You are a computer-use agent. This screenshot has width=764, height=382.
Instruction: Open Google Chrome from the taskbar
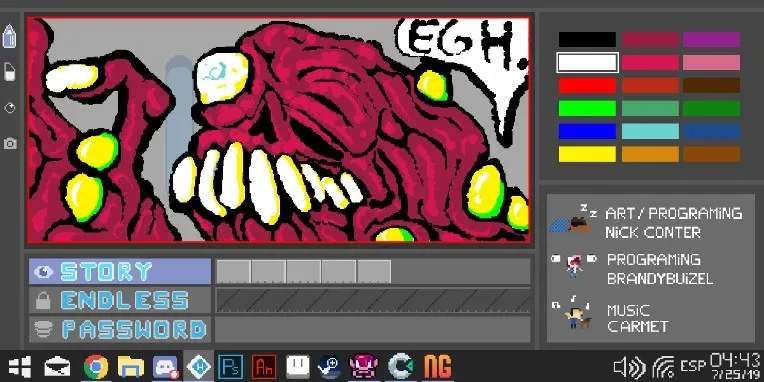[x=96, y=367]
